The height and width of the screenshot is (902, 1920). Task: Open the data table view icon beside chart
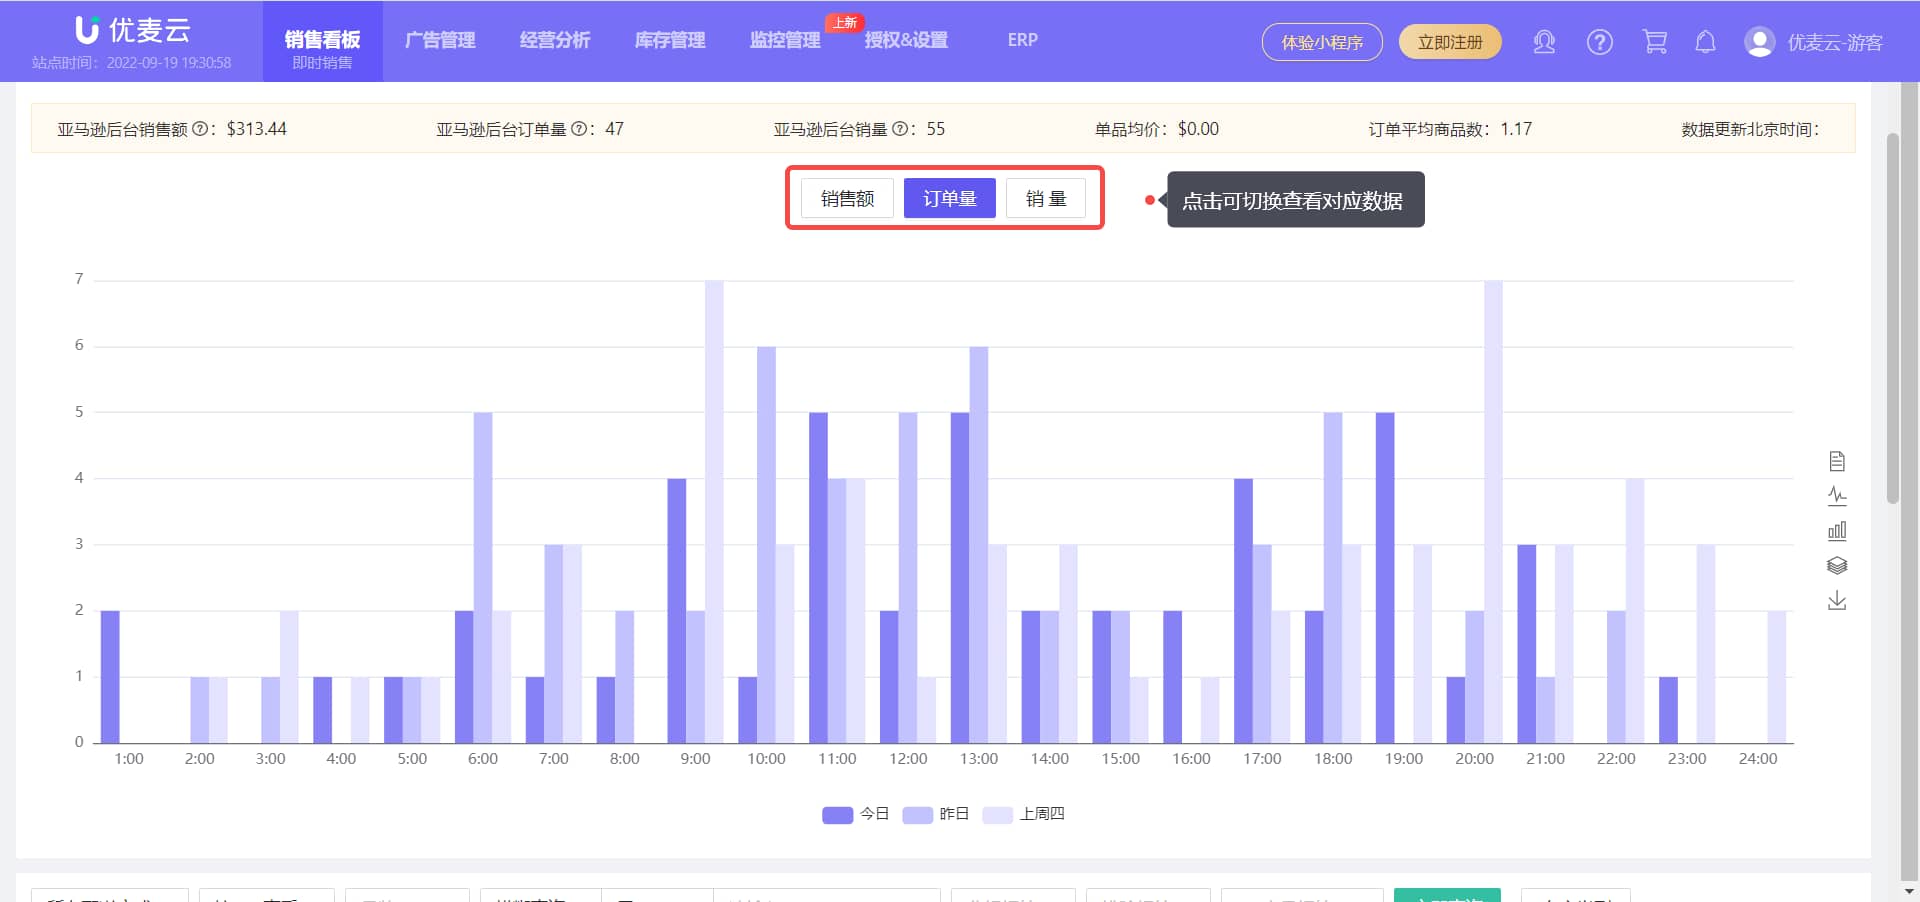click(1837, 461)
